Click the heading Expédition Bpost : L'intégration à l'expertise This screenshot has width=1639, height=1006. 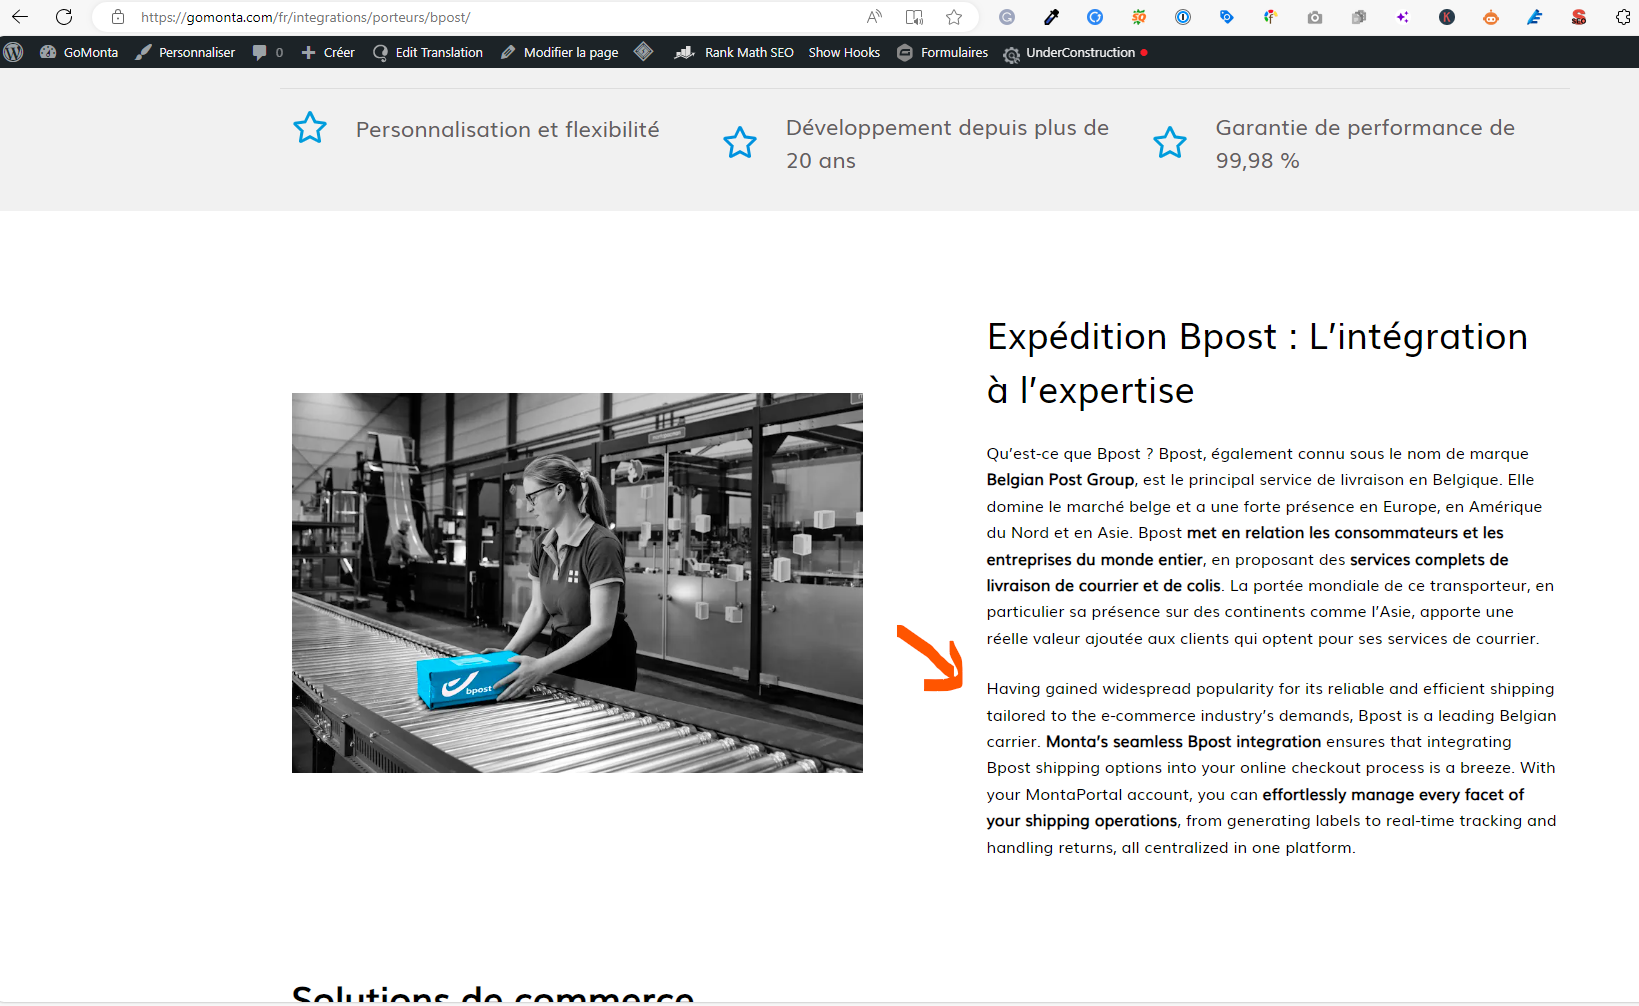pyautogui.click(x=1257, y=363)
